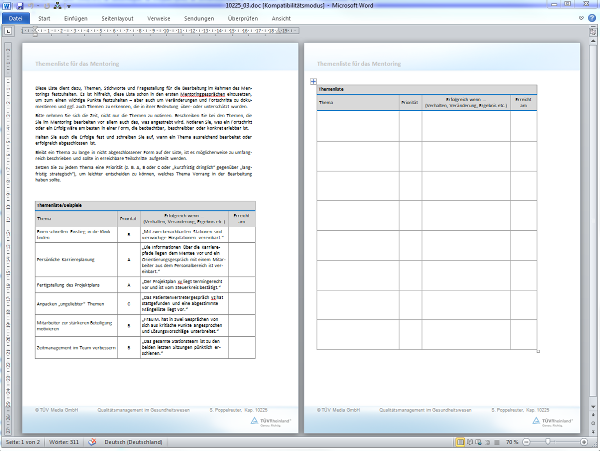Screen dimensions: 600x451
Task: Switch to Print Layout view in status bar
Action: coord(460,442)
